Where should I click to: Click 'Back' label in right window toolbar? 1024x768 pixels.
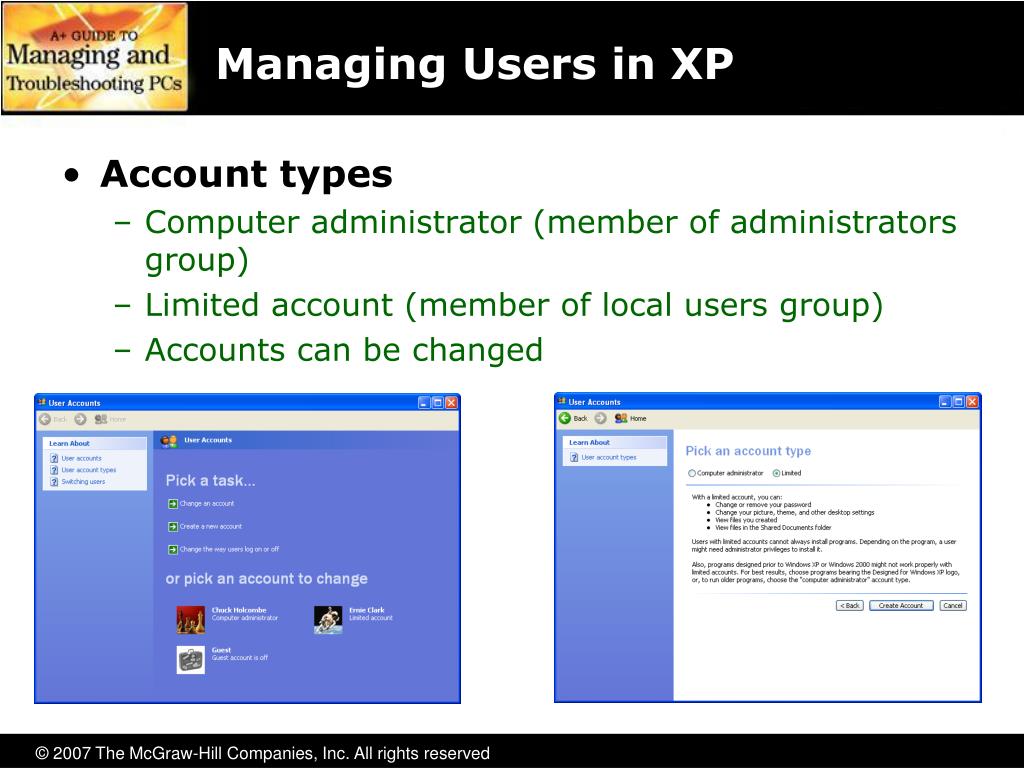(581, 419)
